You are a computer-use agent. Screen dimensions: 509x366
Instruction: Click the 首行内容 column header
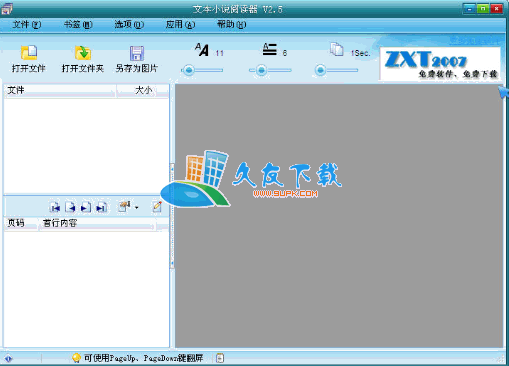coord(97,223)
